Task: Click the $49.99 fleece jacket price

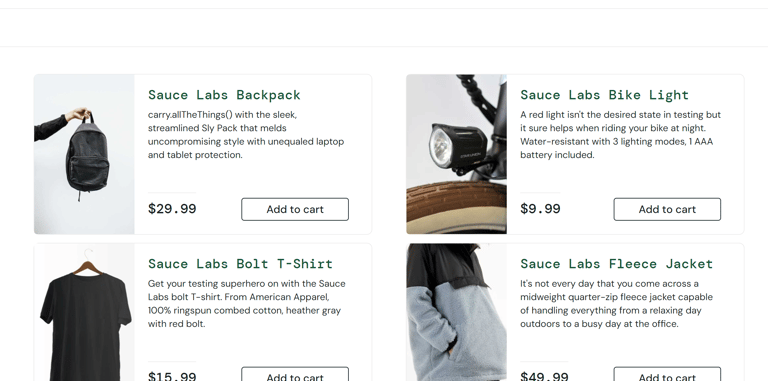Action: [545, 376]
